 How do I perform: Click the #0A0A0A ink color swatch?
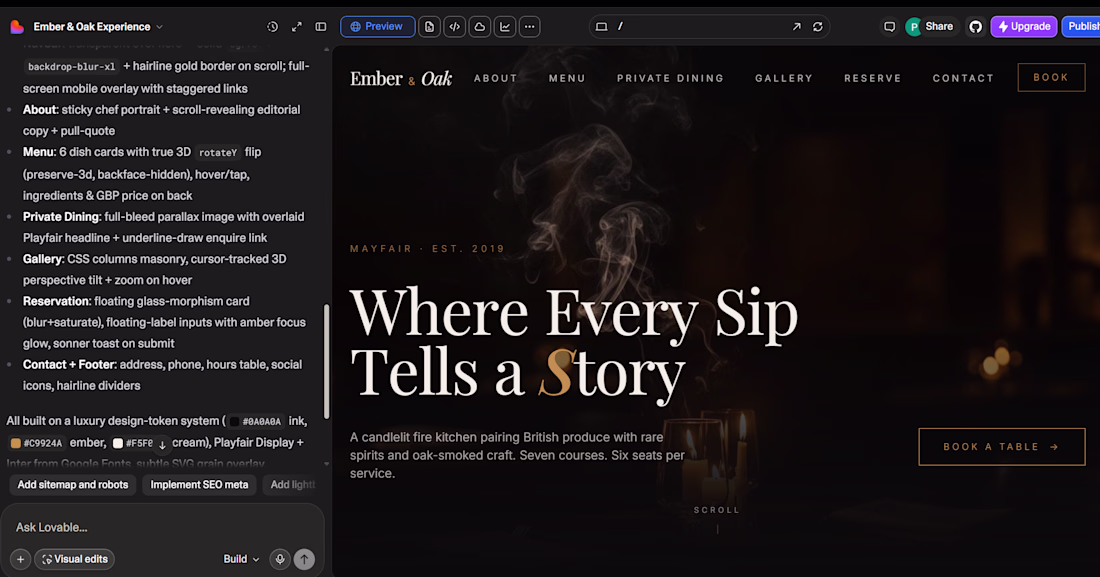[234, 421]
